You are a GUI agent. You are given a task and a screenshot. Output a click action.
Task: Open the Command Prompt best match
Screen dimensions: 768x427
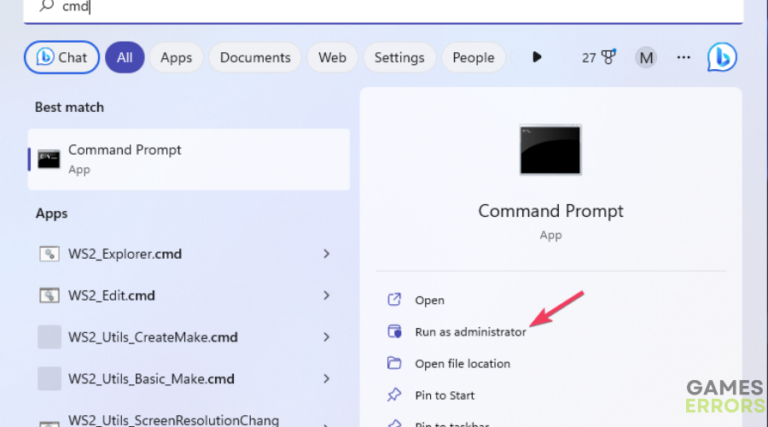pos(188,159)
